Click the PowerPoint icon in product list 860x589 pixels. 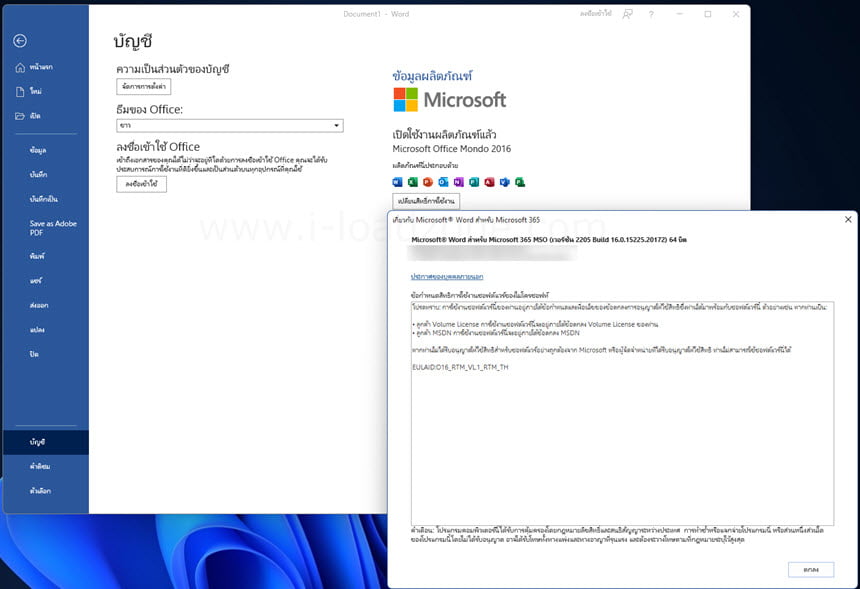click(x=428, y=182)
